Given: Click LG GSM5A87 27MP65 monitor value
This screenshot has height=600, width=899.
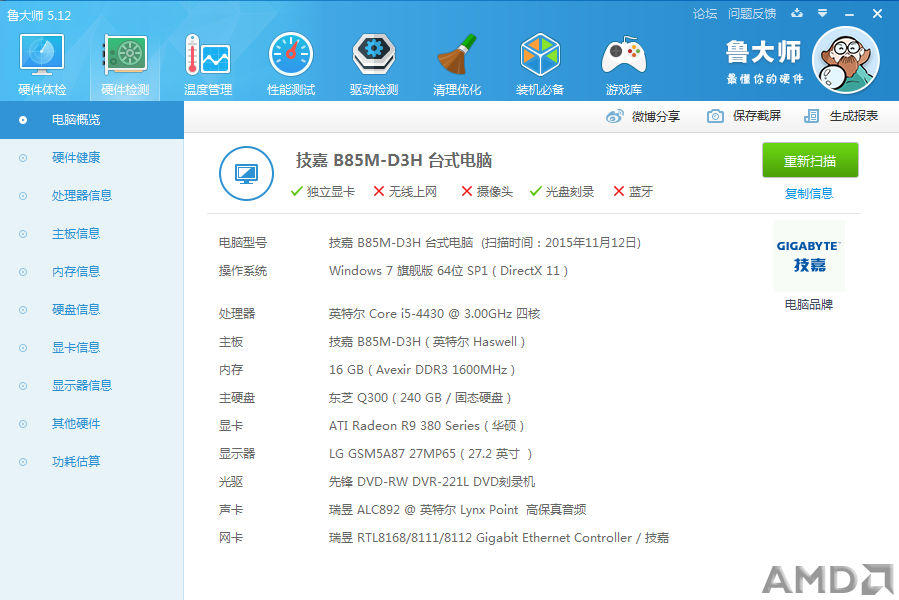Looking at the screenshot, I should click(430, 454).
